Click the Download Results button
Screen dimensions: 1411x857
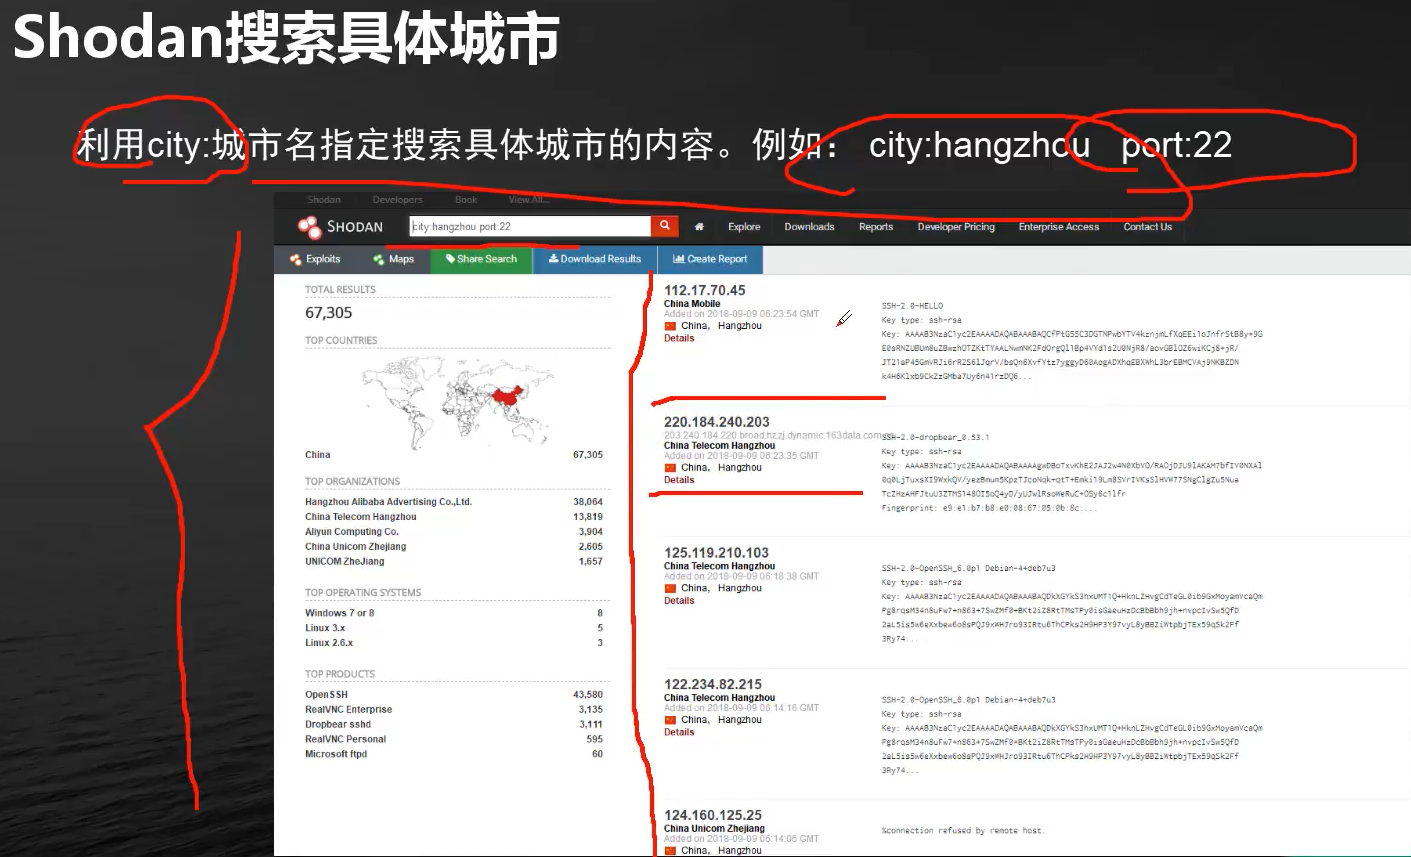pos(595,259)
